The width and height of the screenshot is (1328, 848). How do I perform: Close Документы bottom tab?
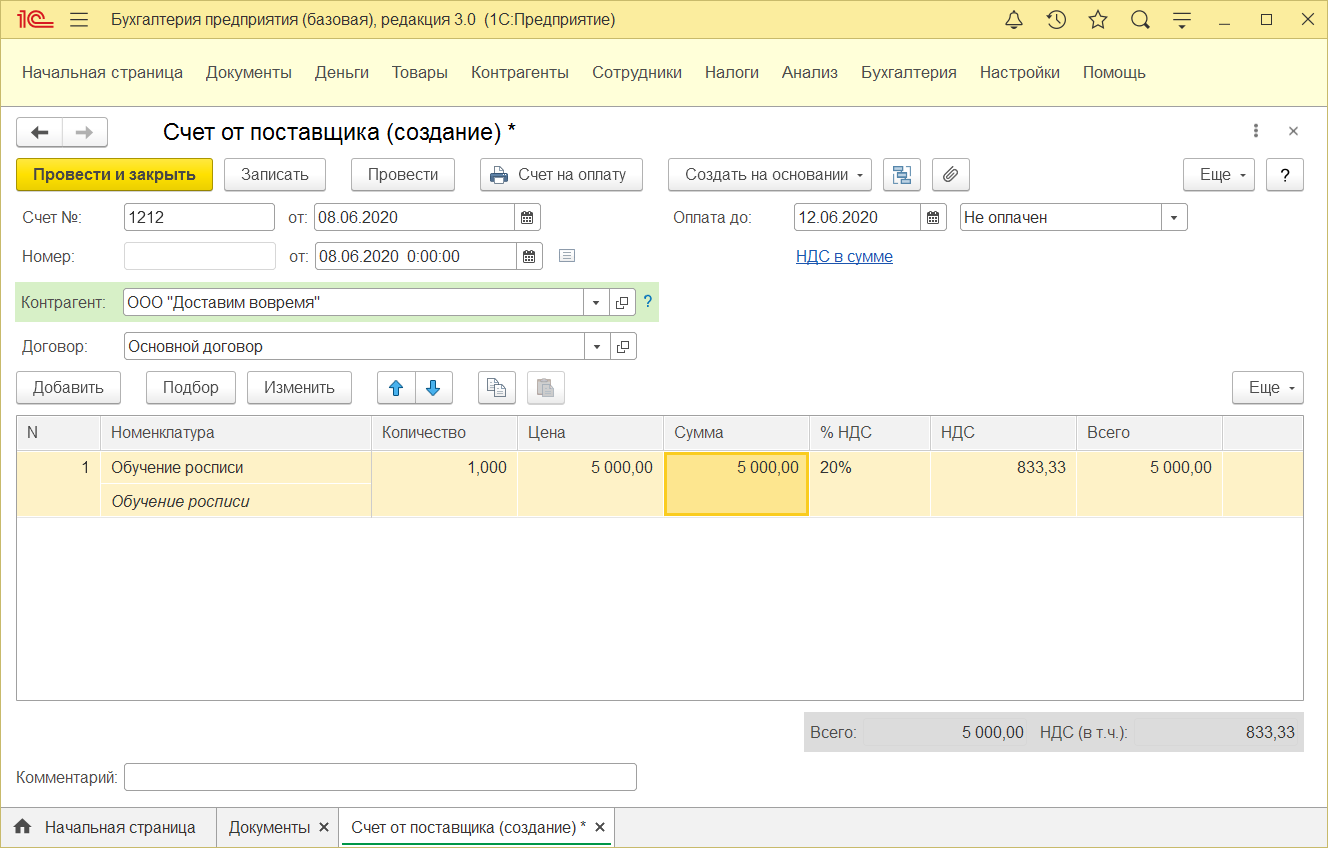click(323, 827)
